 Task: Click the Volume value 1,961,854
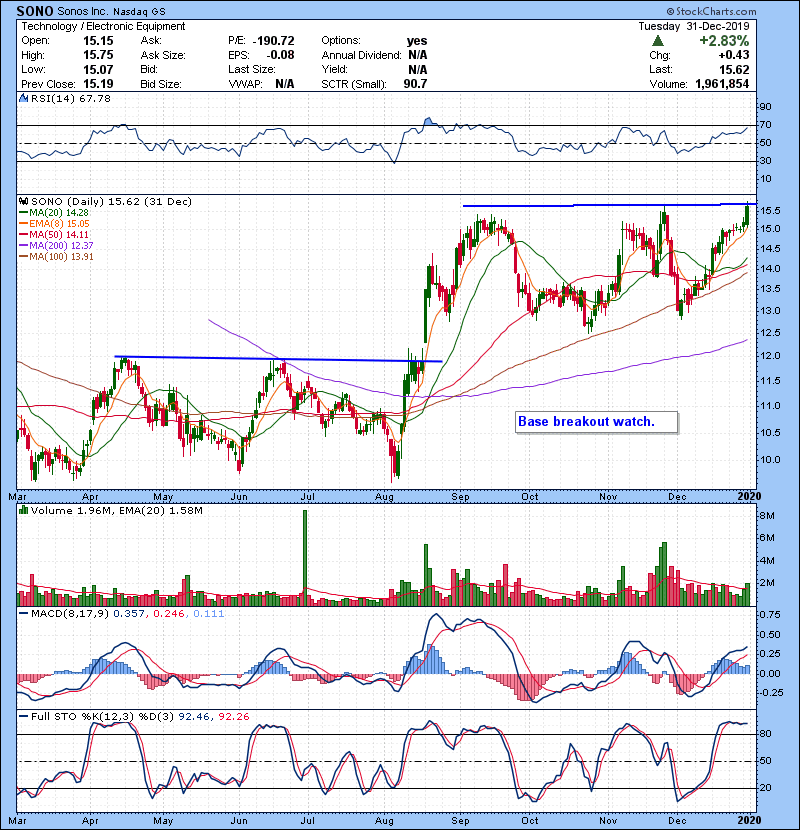point(722,84)
